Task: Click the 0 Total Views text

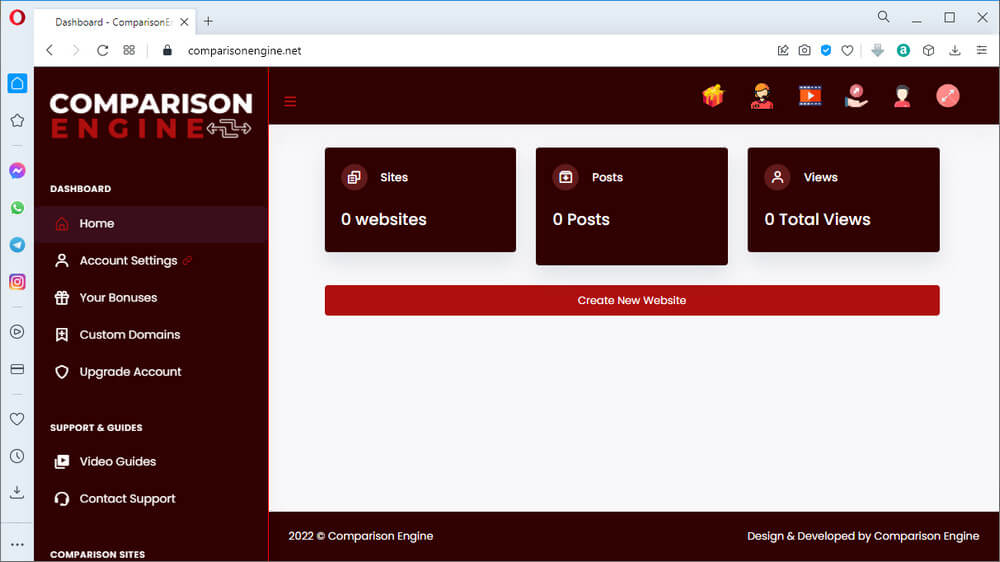Action: point(817,219)
